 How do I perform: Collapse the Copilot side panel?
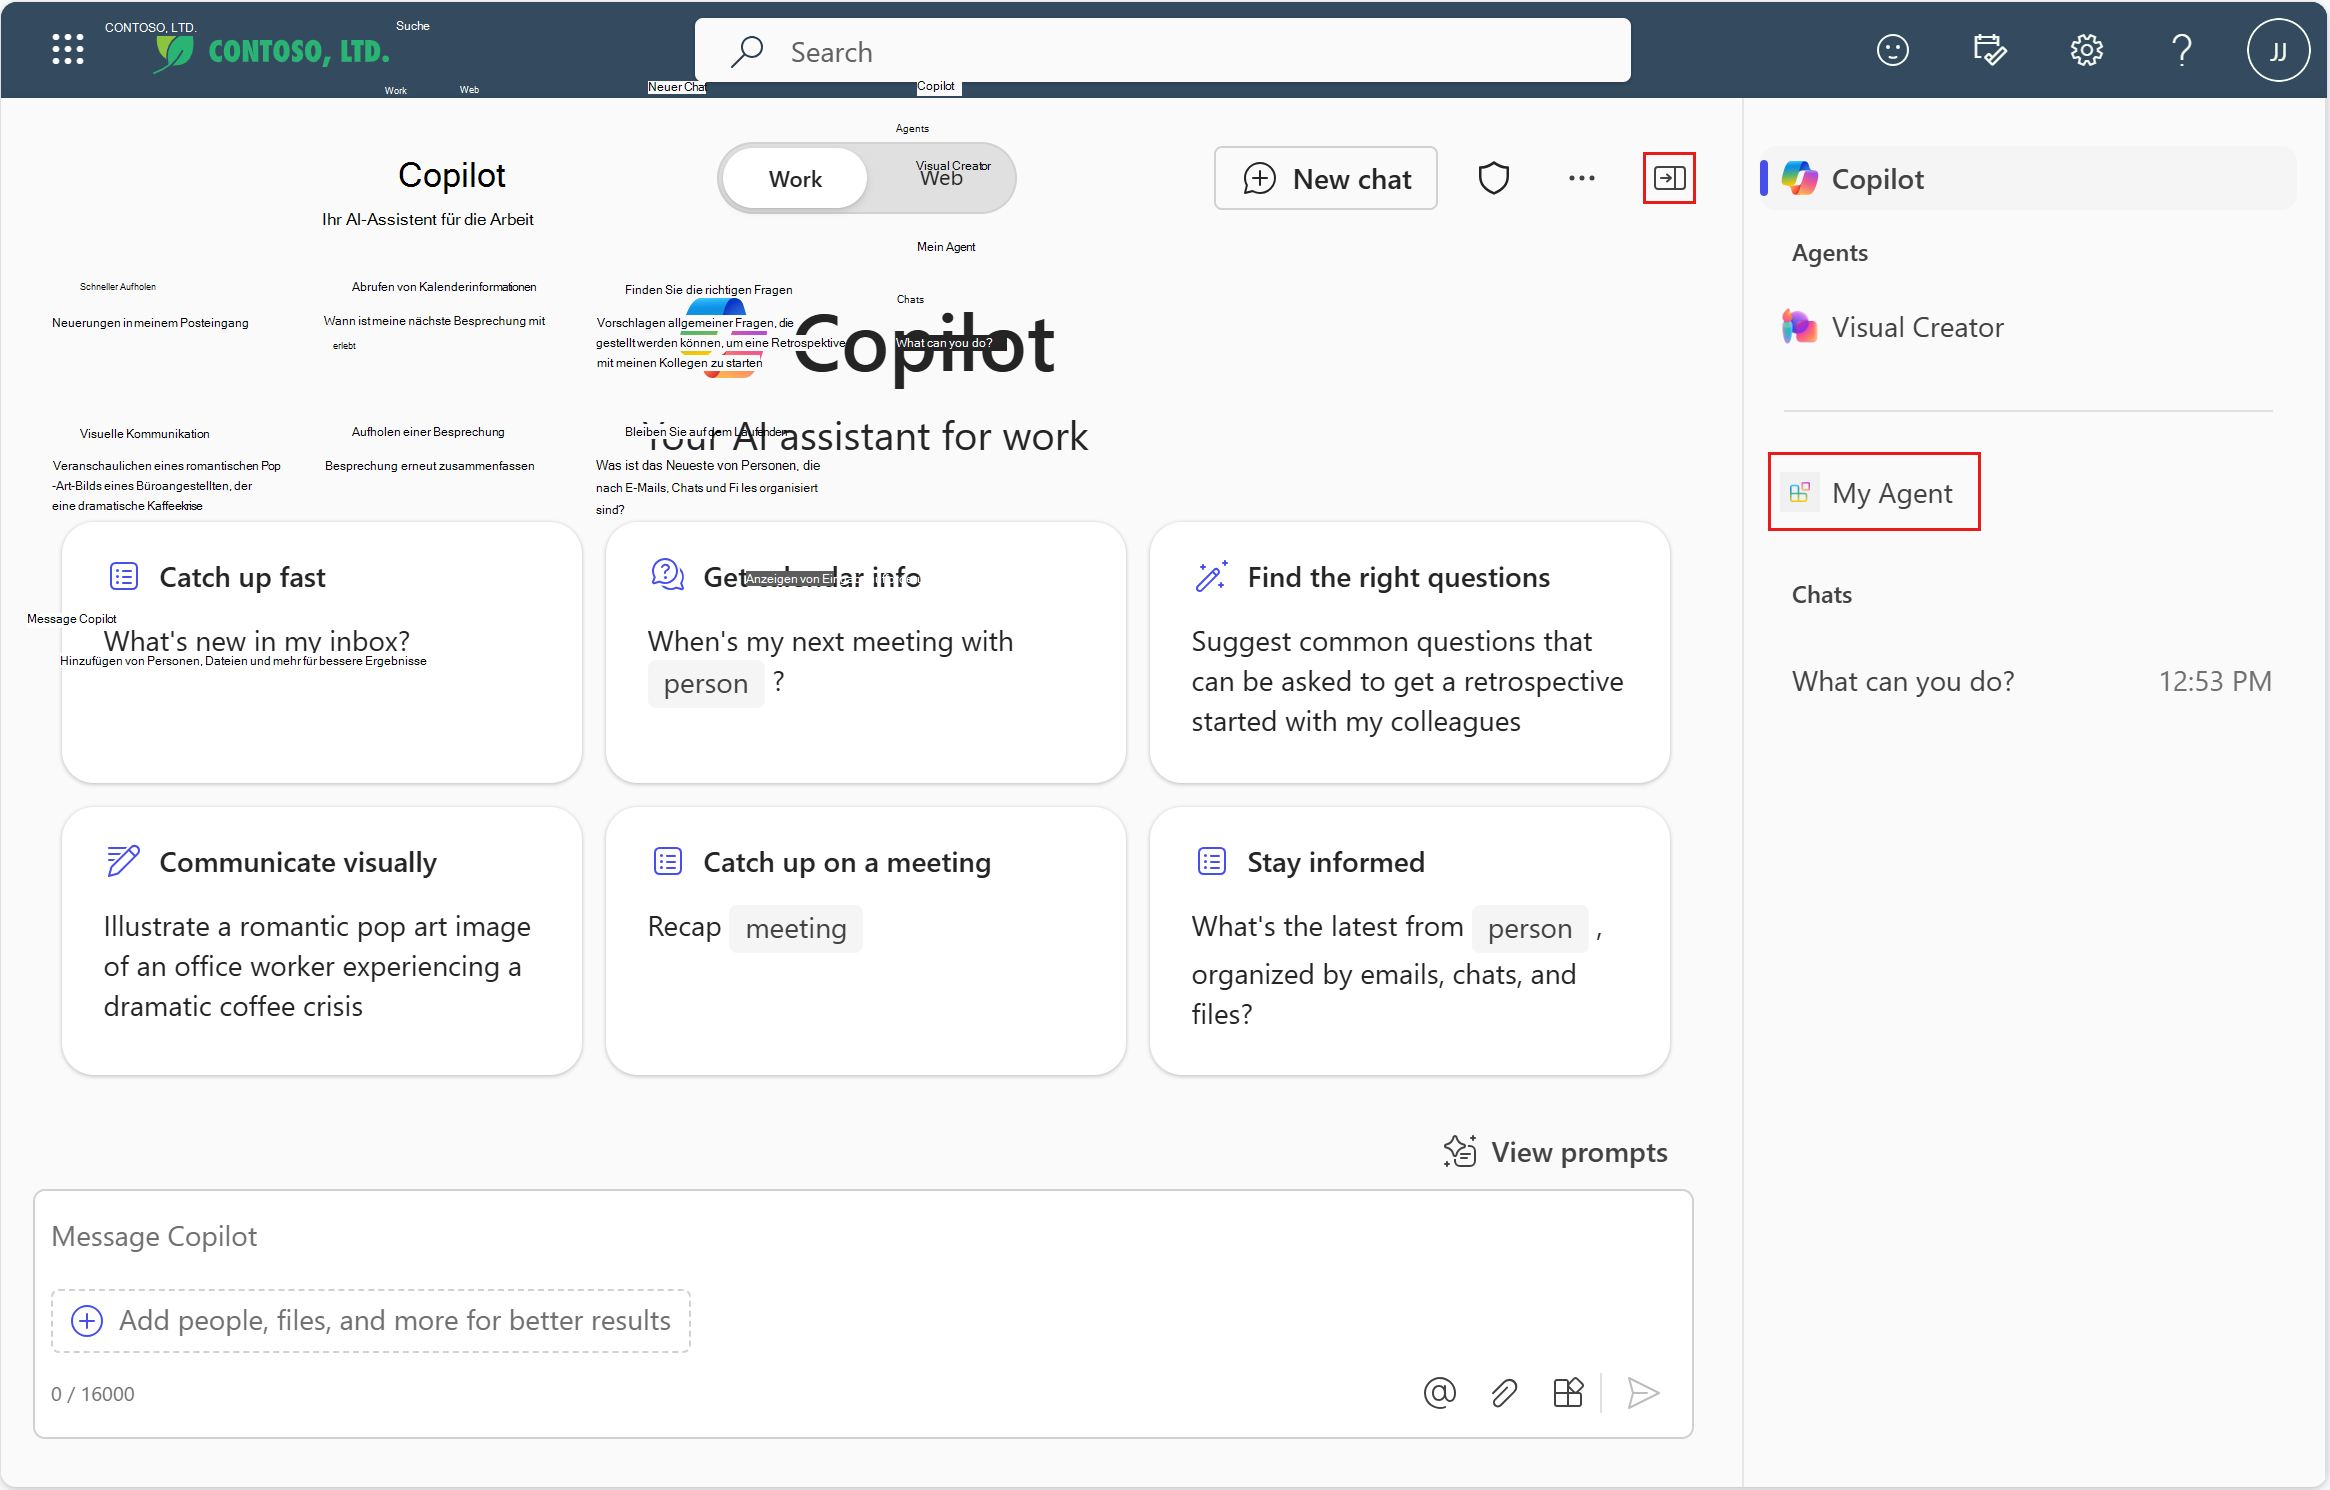coord(1669,178)
